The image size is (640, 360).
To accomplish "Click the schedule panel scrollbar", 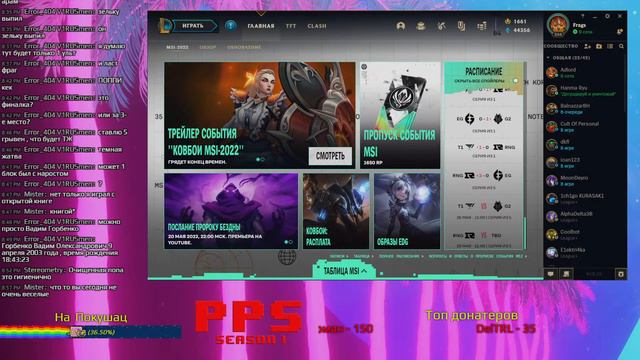I will coord(525,233).
